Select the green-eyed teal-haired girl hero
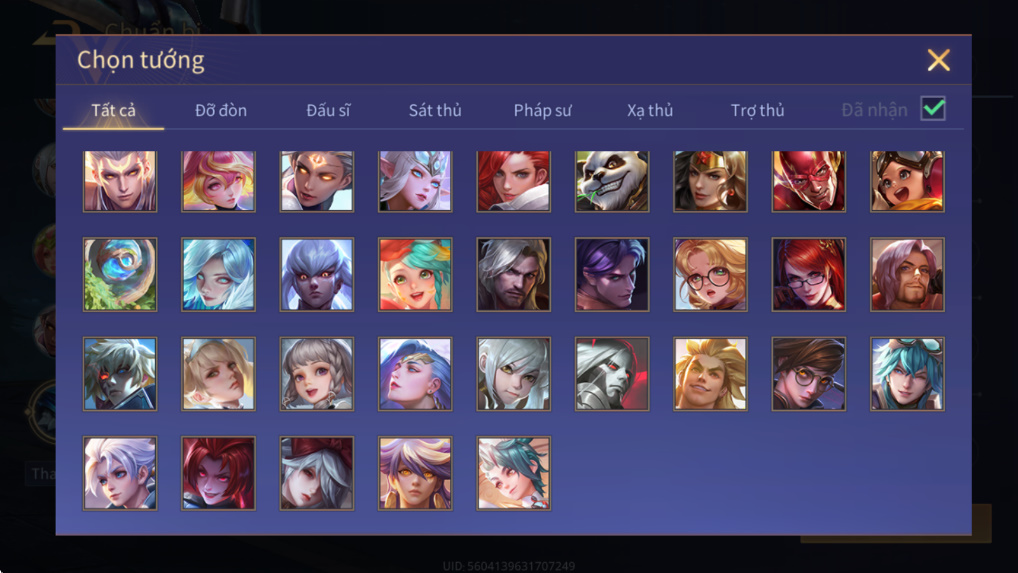The width and height of the screenshot is (1018, 573). coord(415,274)
